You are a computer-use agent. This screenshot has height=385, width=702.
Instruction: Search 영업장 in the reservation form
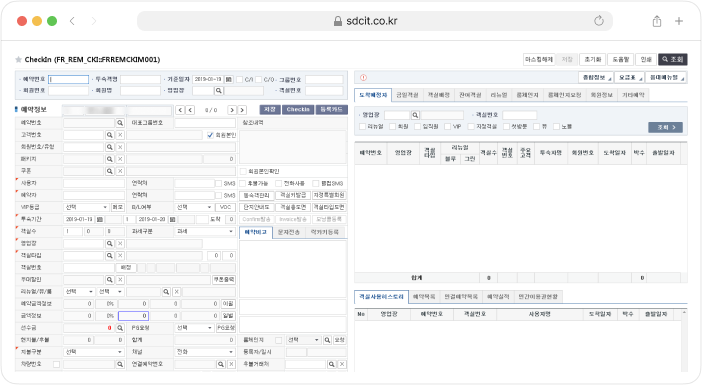pyautogui.click(x=110, y=244)
